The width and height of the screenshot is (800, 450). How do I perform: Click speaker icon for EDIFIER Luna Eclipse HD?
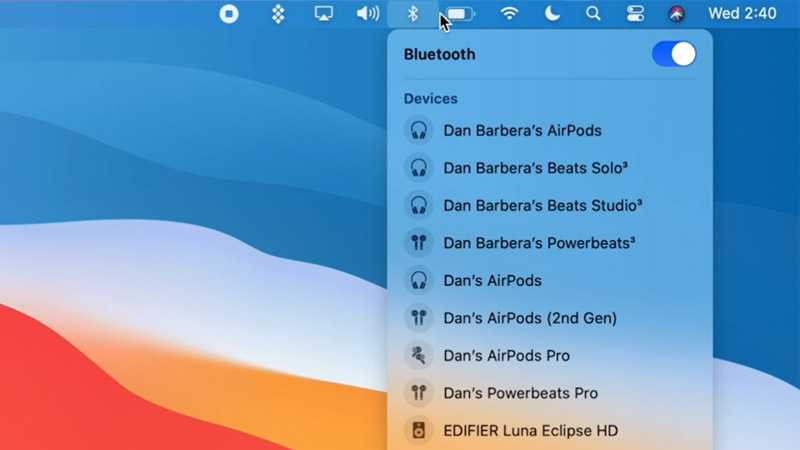pyautogui.click(x=419, y=430)
